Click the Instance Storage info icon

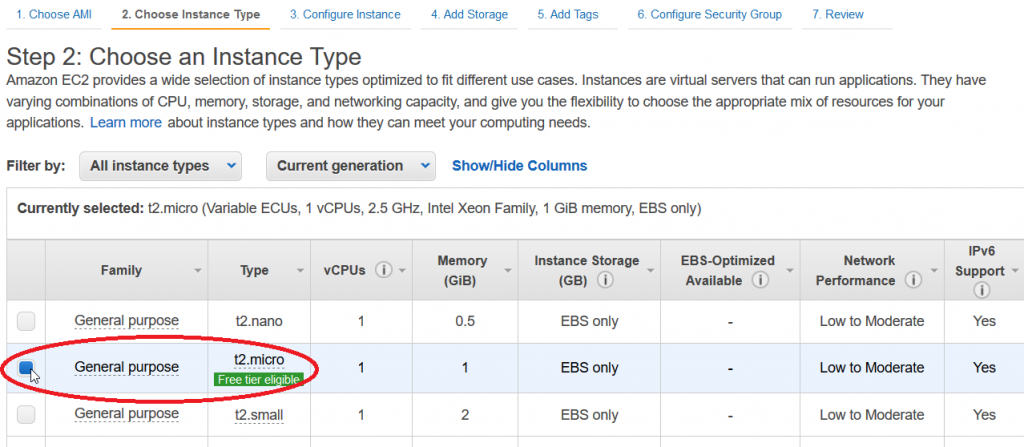click(605, 280)
